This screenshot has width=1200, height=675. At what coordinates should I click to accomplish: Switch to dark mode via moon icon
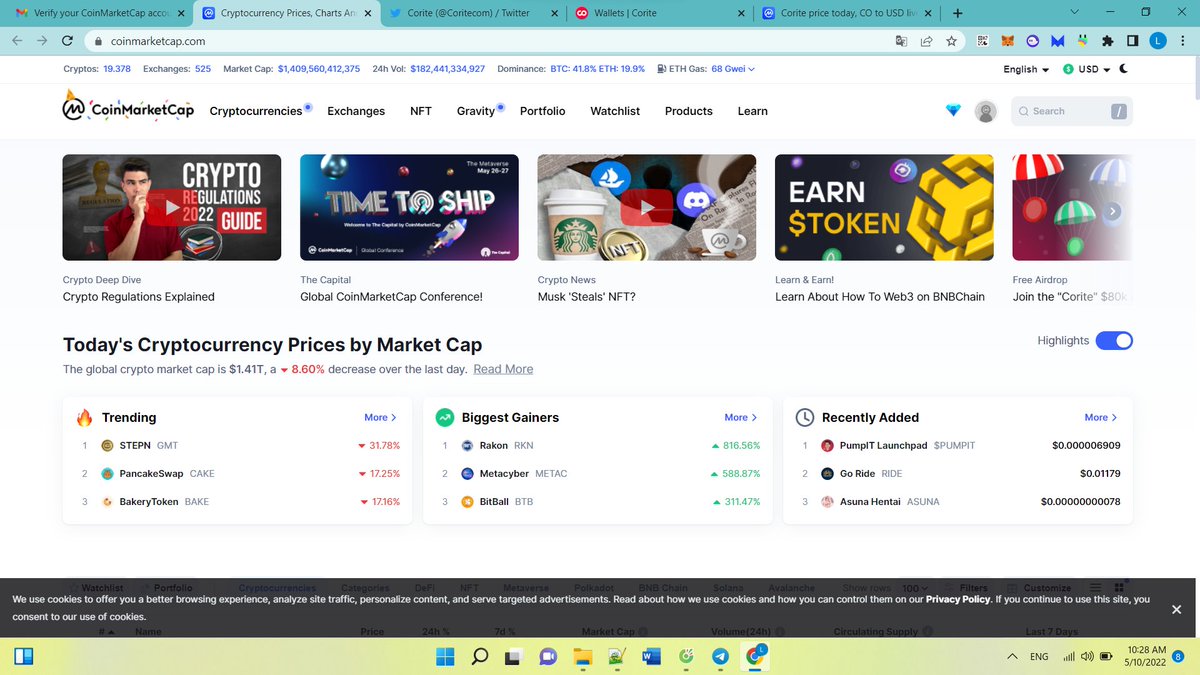[1123, 69]
